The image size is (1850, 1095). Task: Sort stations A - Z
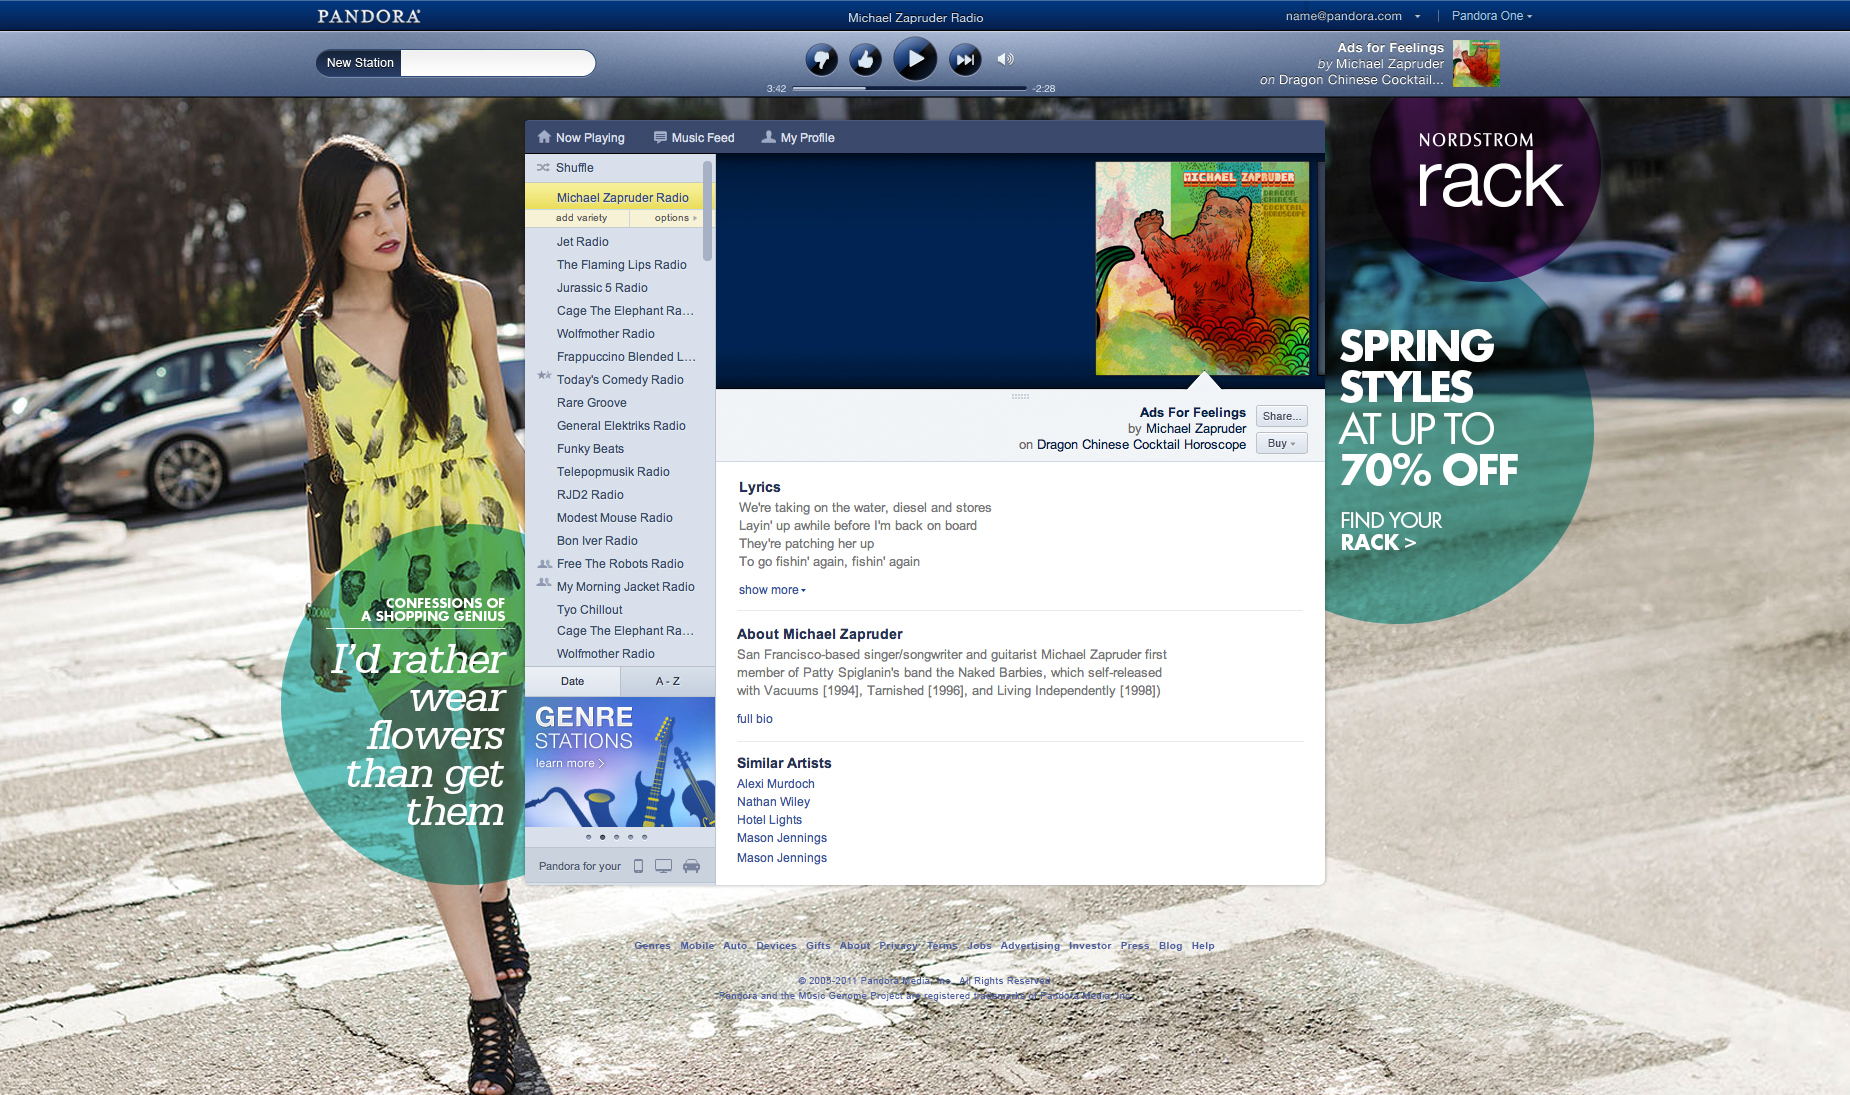point(668,681)
